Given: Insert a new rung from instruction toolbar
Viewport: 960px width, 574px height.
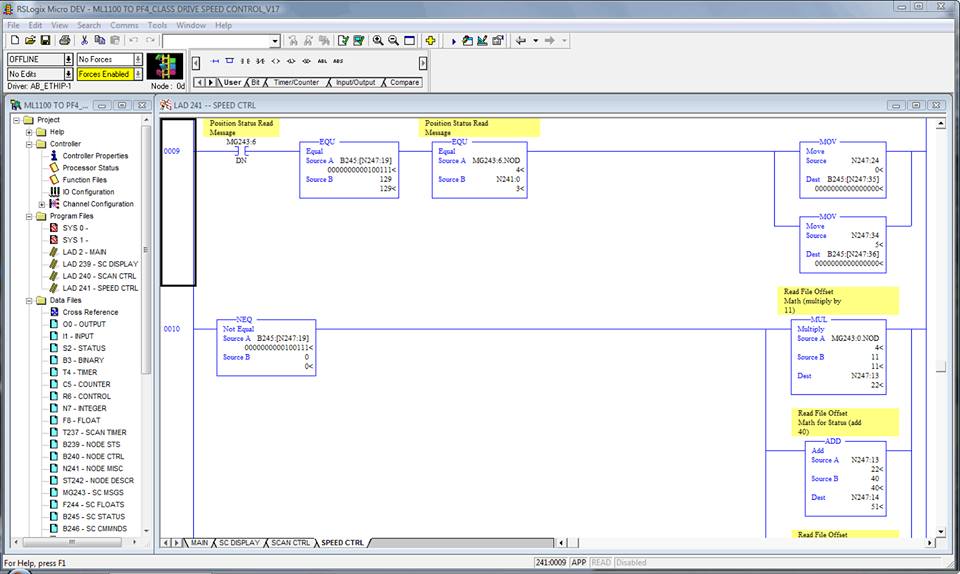Looking at the screenshot, I should coord(214,61).
